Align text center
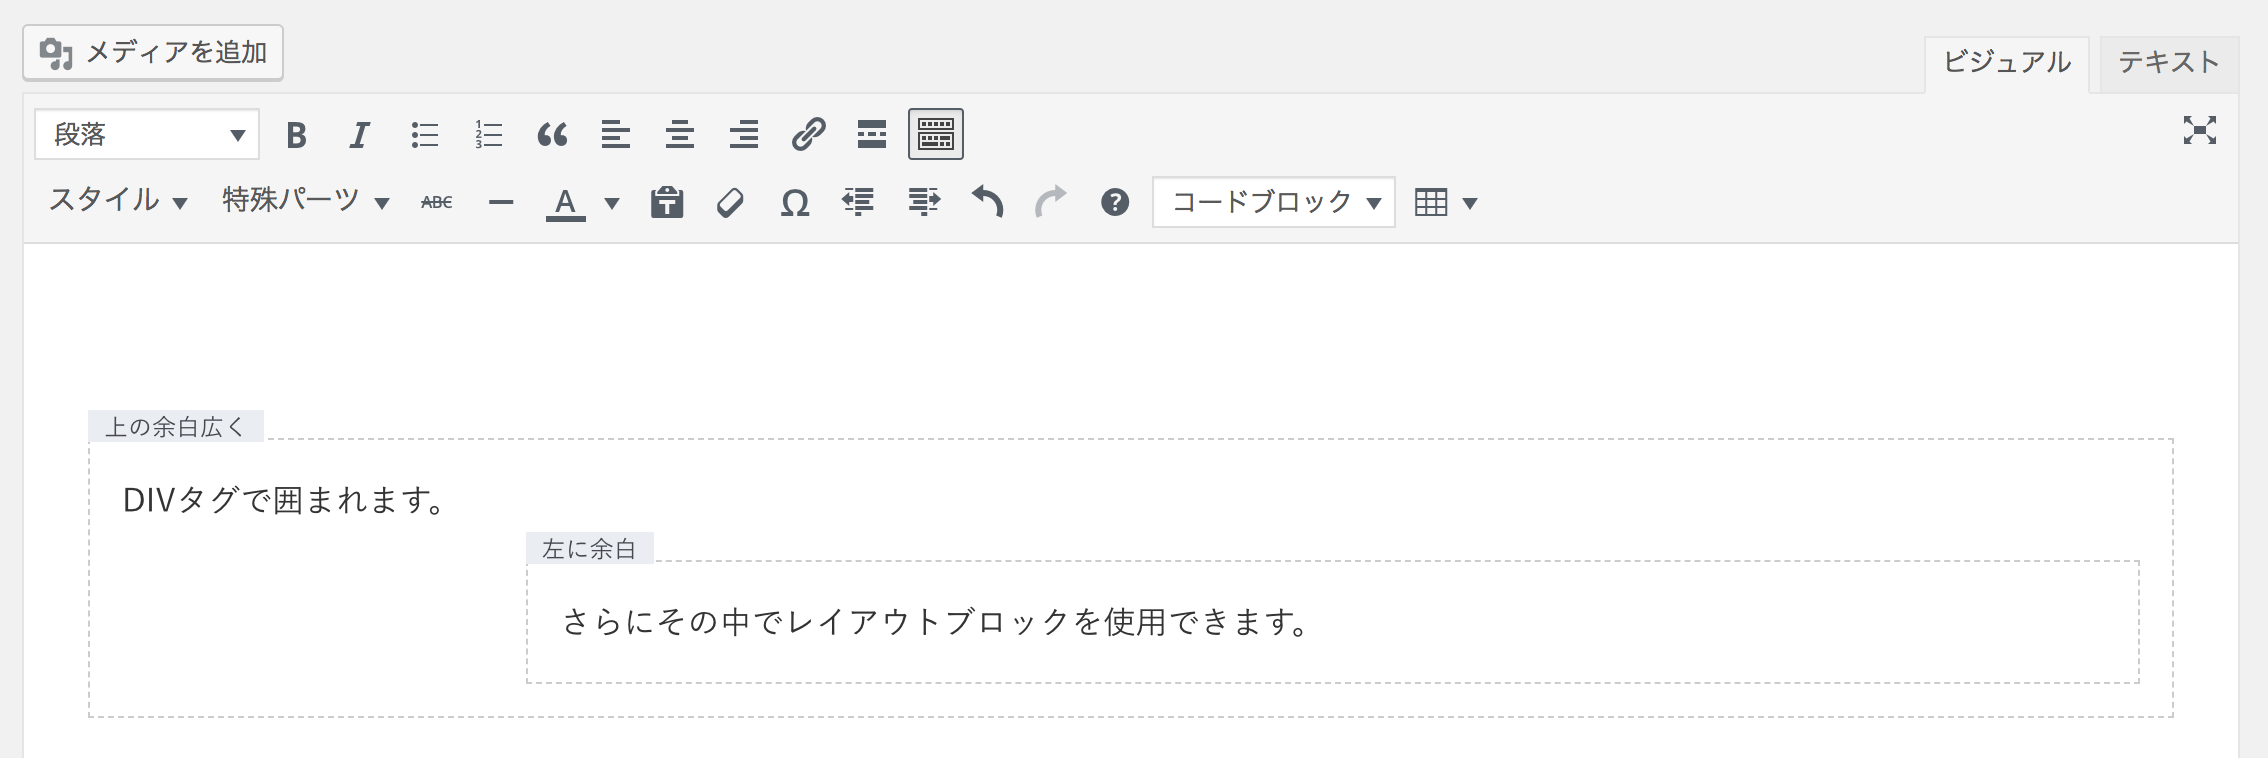This screenshot has width=2268, height=758. [x=680, y=134]
